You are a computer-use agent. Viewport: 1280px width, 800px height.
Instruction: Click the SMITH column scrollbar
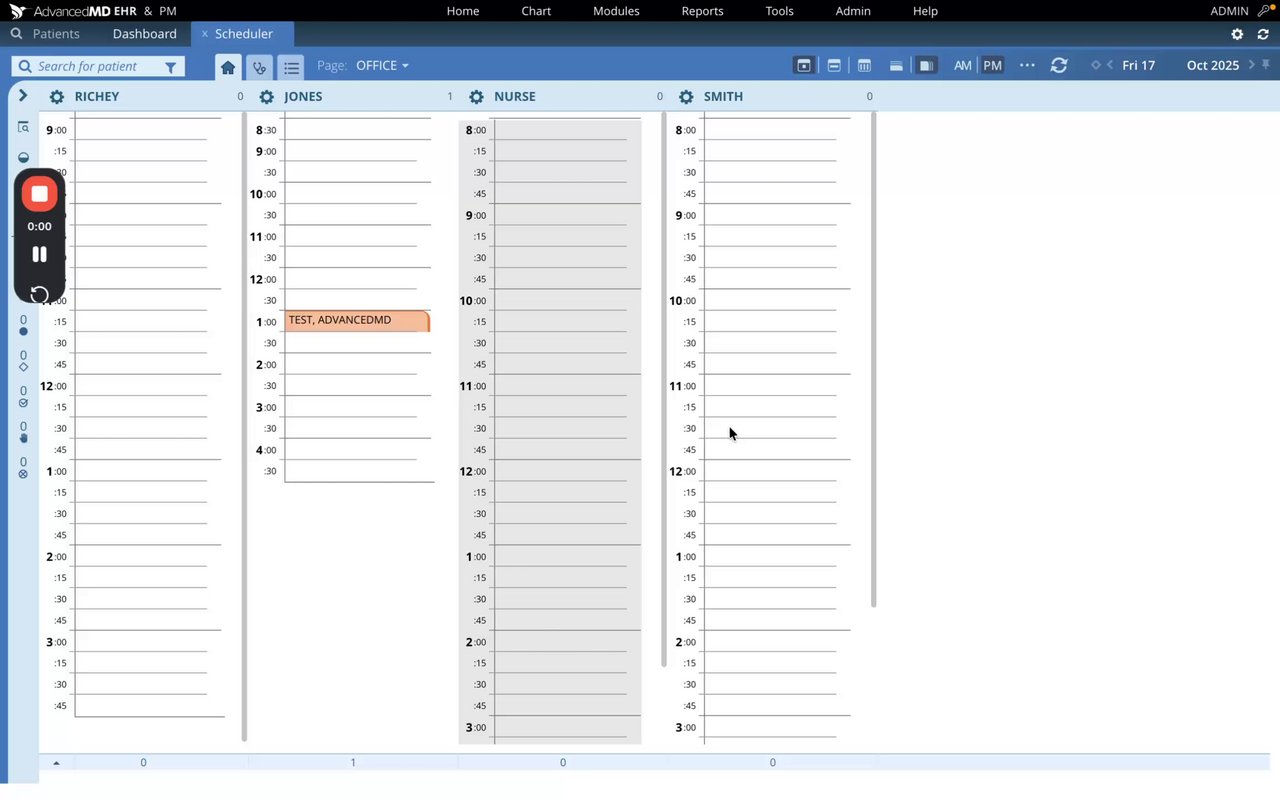pos(873,360)
